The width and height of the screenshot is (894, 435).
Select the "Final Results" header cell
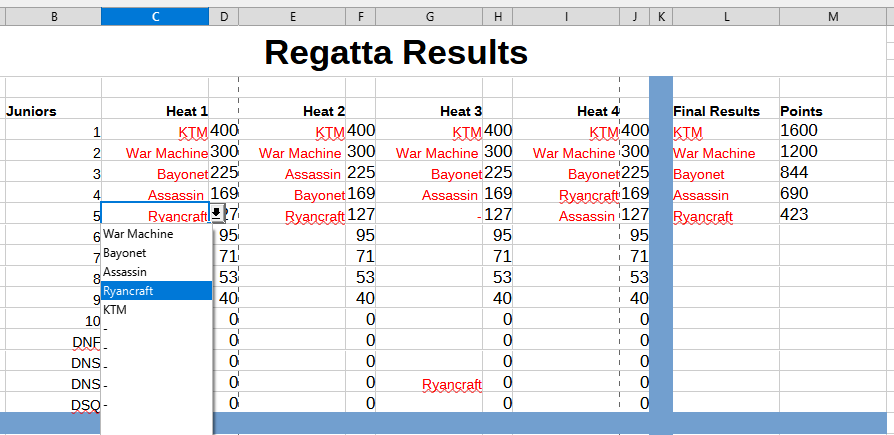point(717,111)
